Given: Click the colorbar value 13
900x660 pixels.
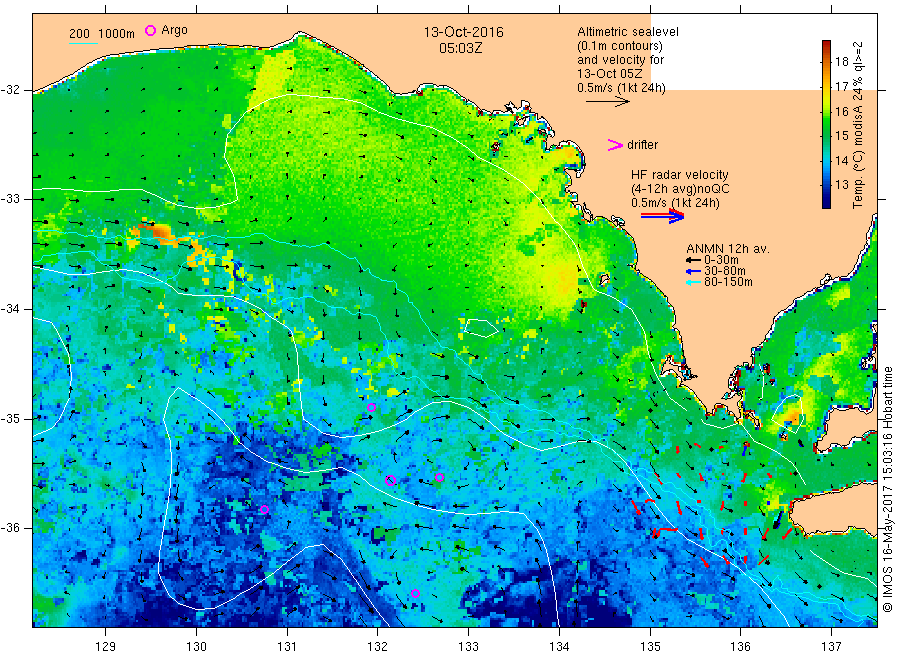Looking at the screenshot, I should (x=841, y=185).
